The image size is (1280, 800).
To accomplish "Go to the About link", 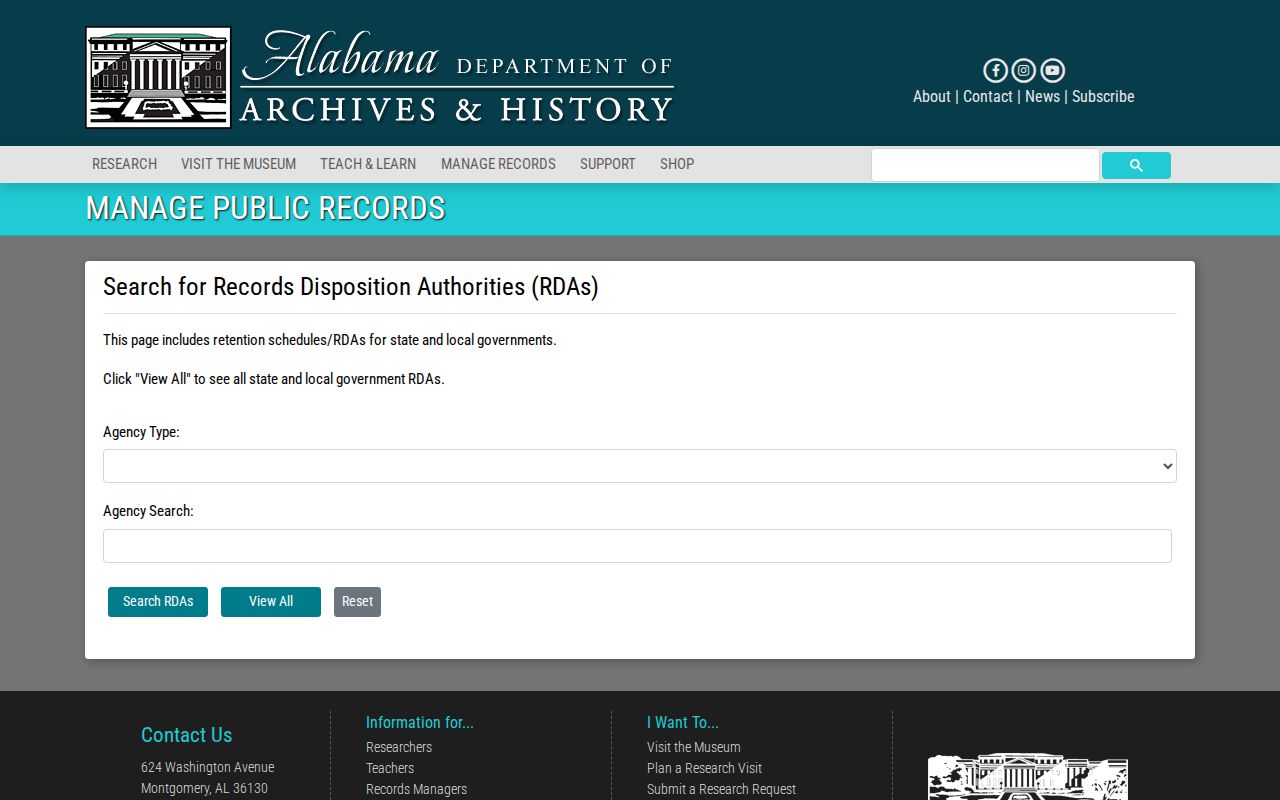I will coord(932,97).
